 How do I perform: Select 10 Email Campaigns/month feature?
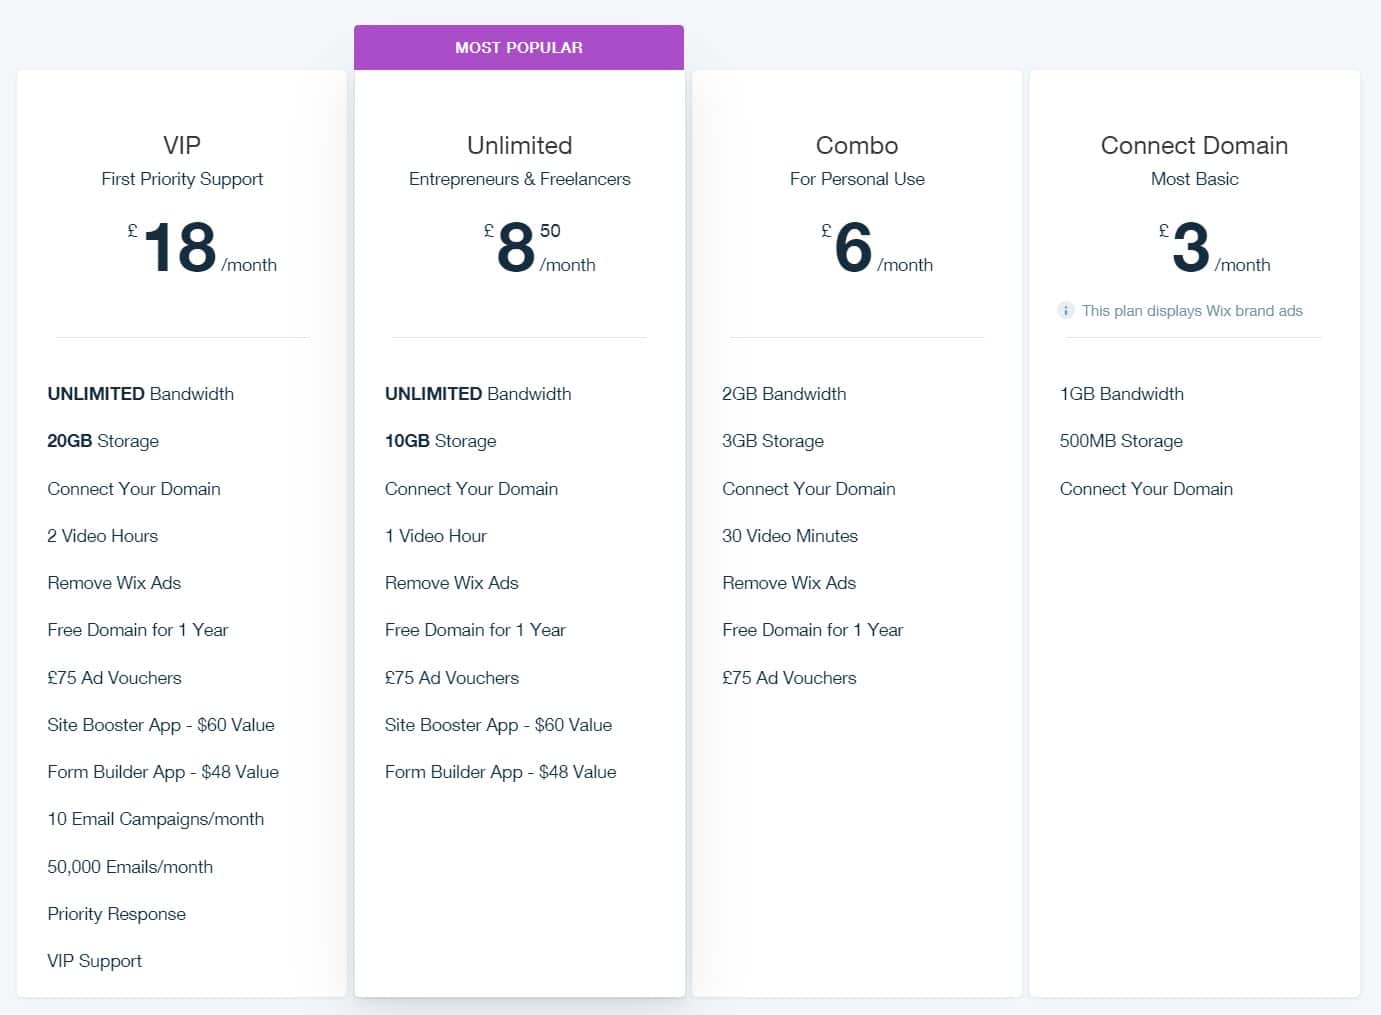coord(156,819)
